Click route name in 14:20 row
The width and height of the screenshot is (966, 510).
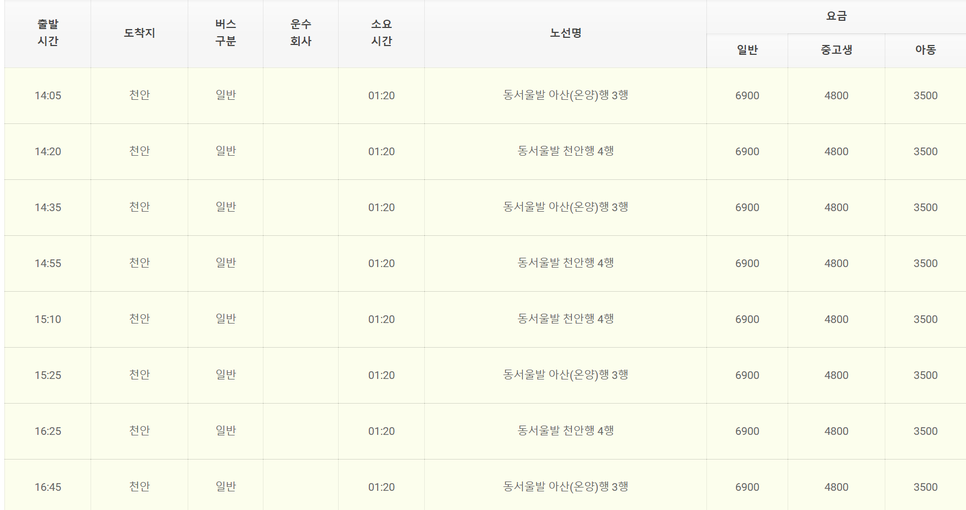pyautogui.click(x=566, y=152)
